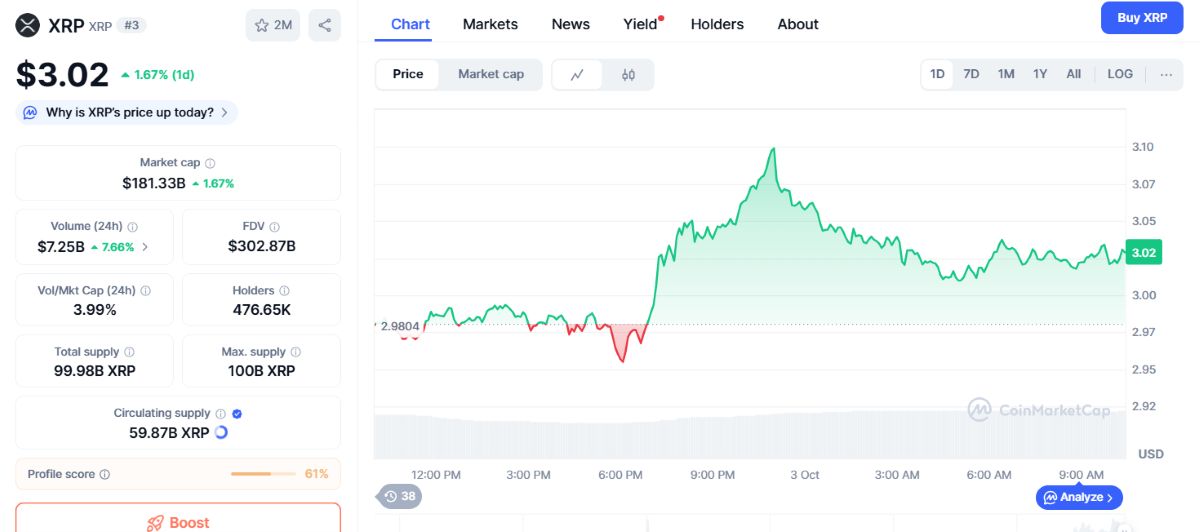
Task: Set chart range to 7D
Action: [971, 74]
